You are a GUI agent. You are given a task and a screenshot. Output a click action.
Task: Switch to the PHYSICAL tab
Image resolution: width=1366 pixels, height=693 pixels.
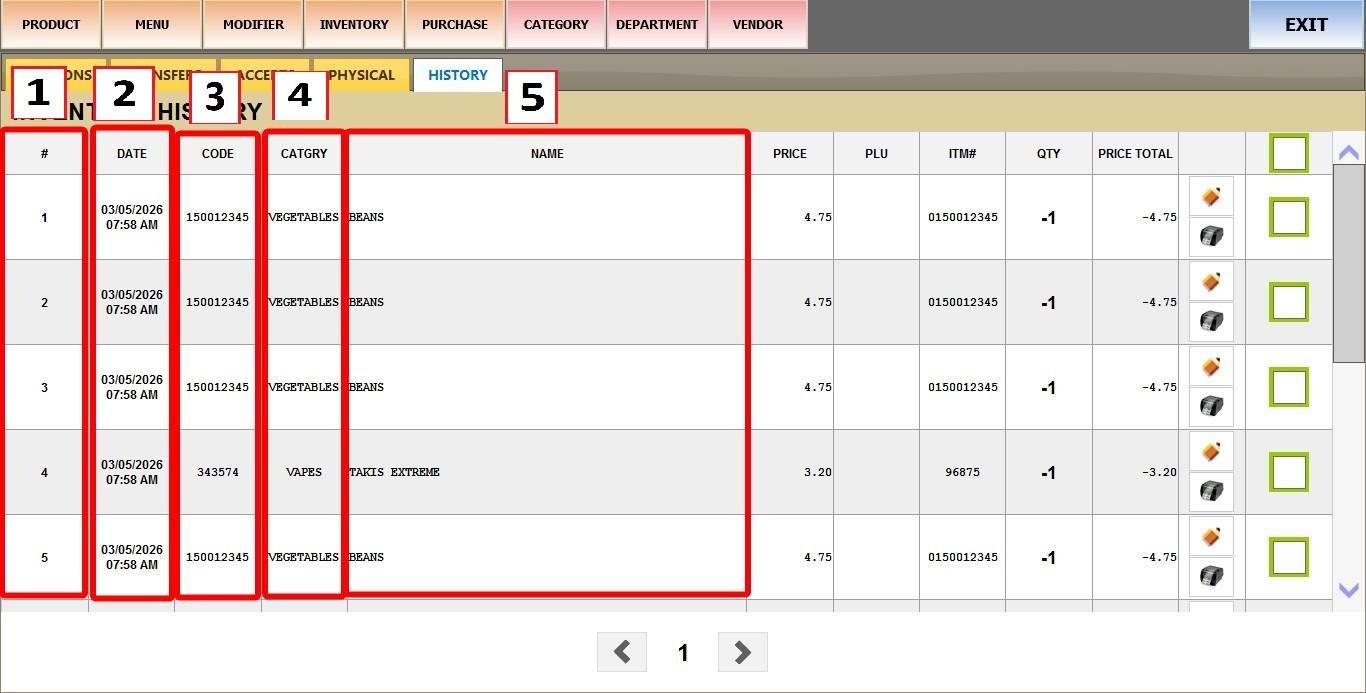(361, 76)
